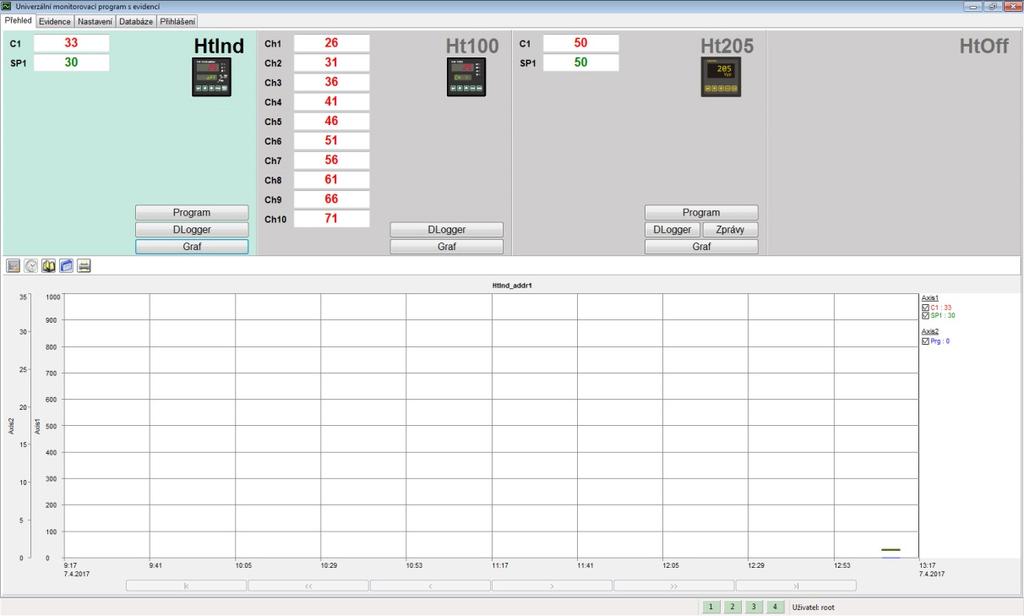Viewport: 1024px width, 616px height.
Task: Click the DLogger button in HtInd panel
Action: (x=192, y=229)
